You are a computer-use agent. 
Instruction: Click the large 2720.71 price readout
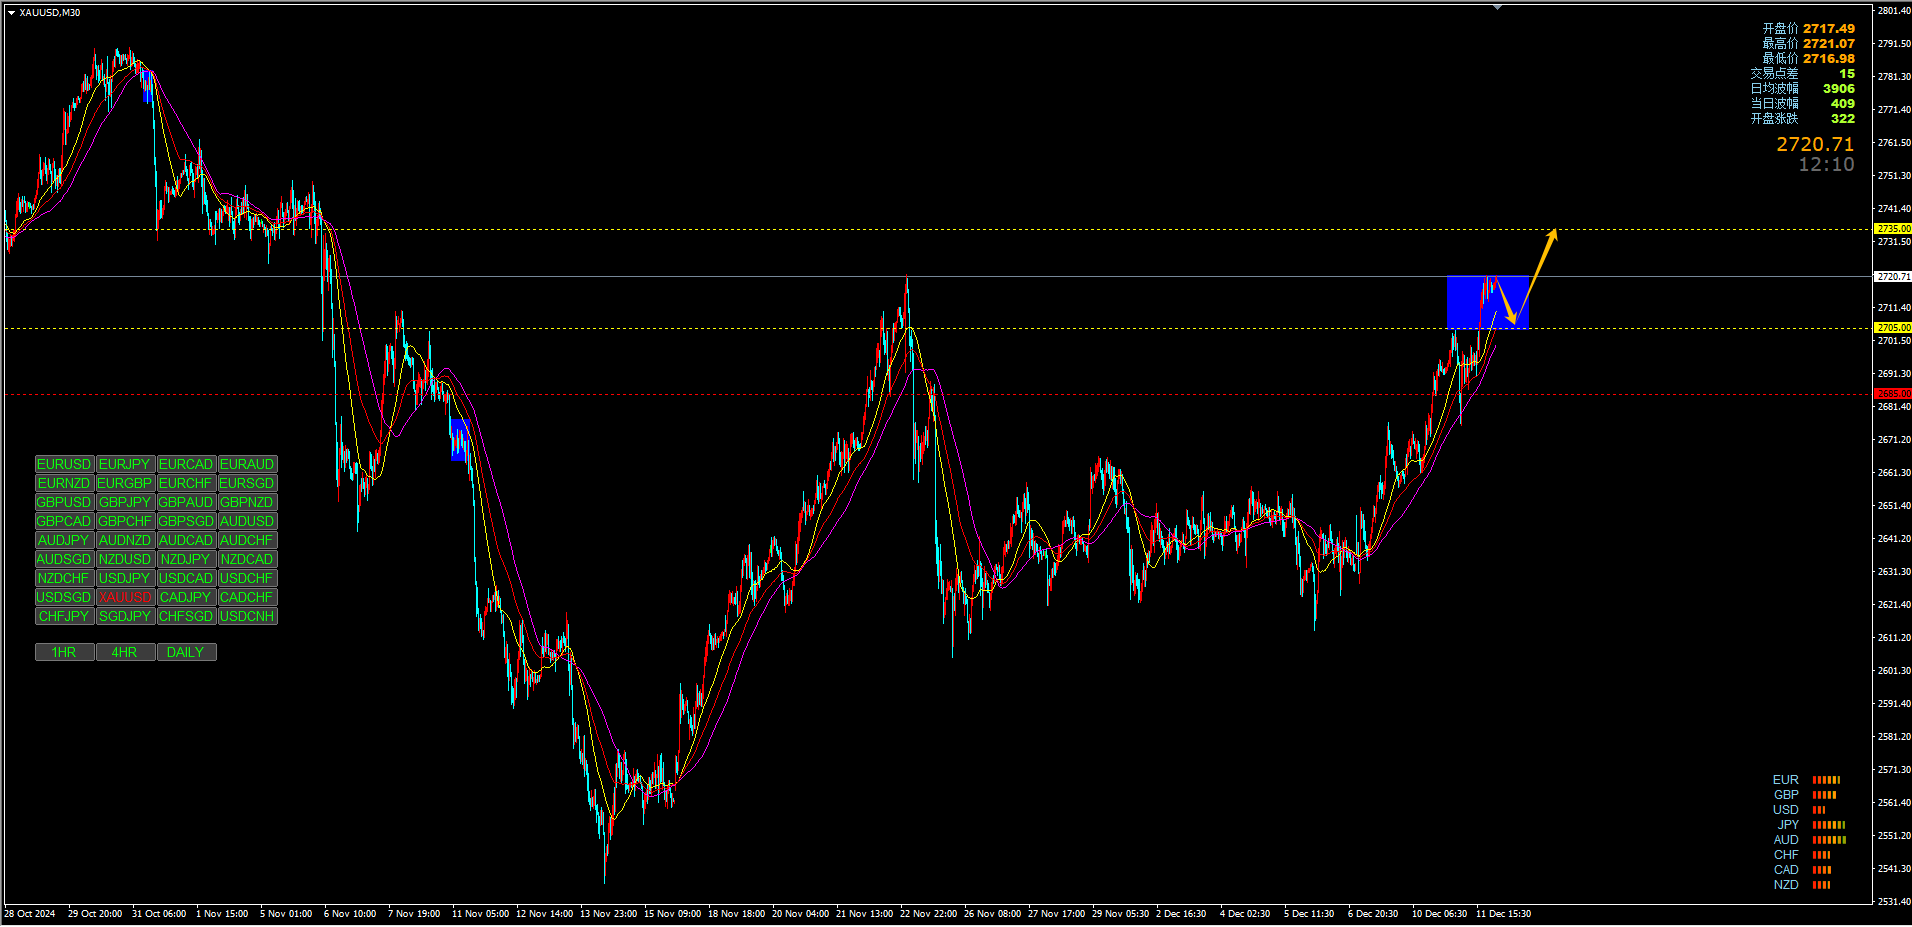1814,144
